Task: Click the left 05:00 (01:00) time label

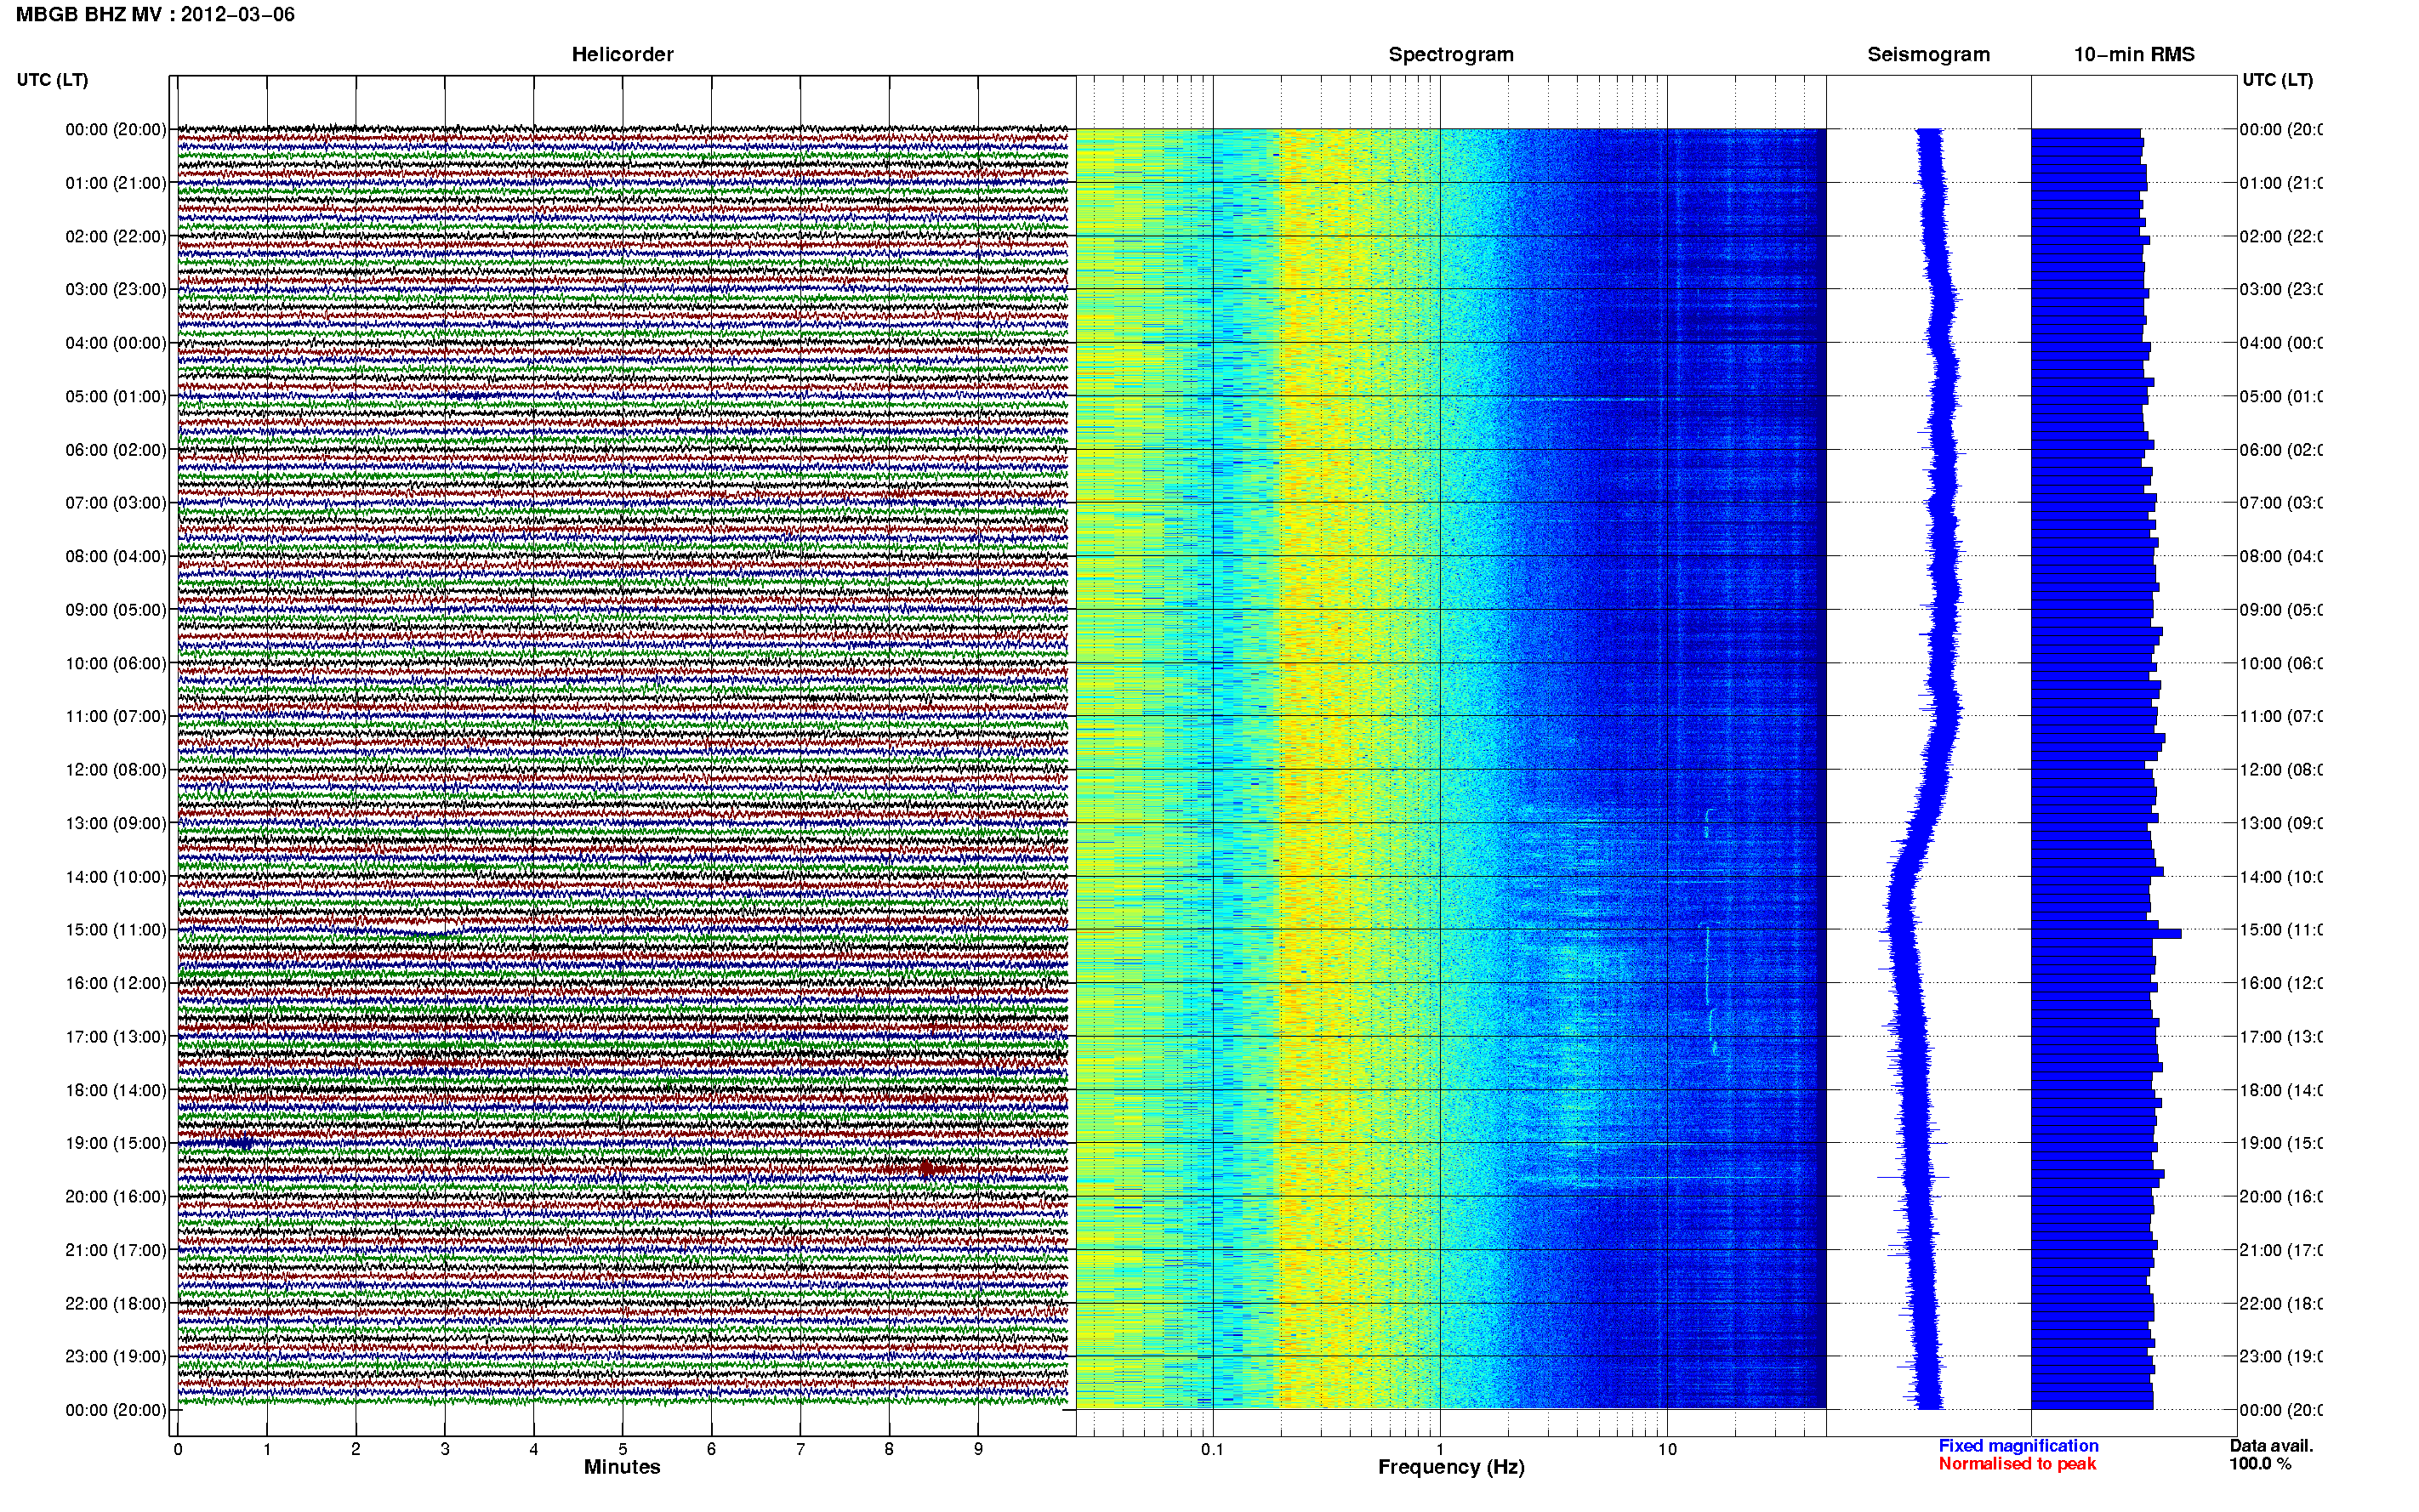Action: [116, 396]
